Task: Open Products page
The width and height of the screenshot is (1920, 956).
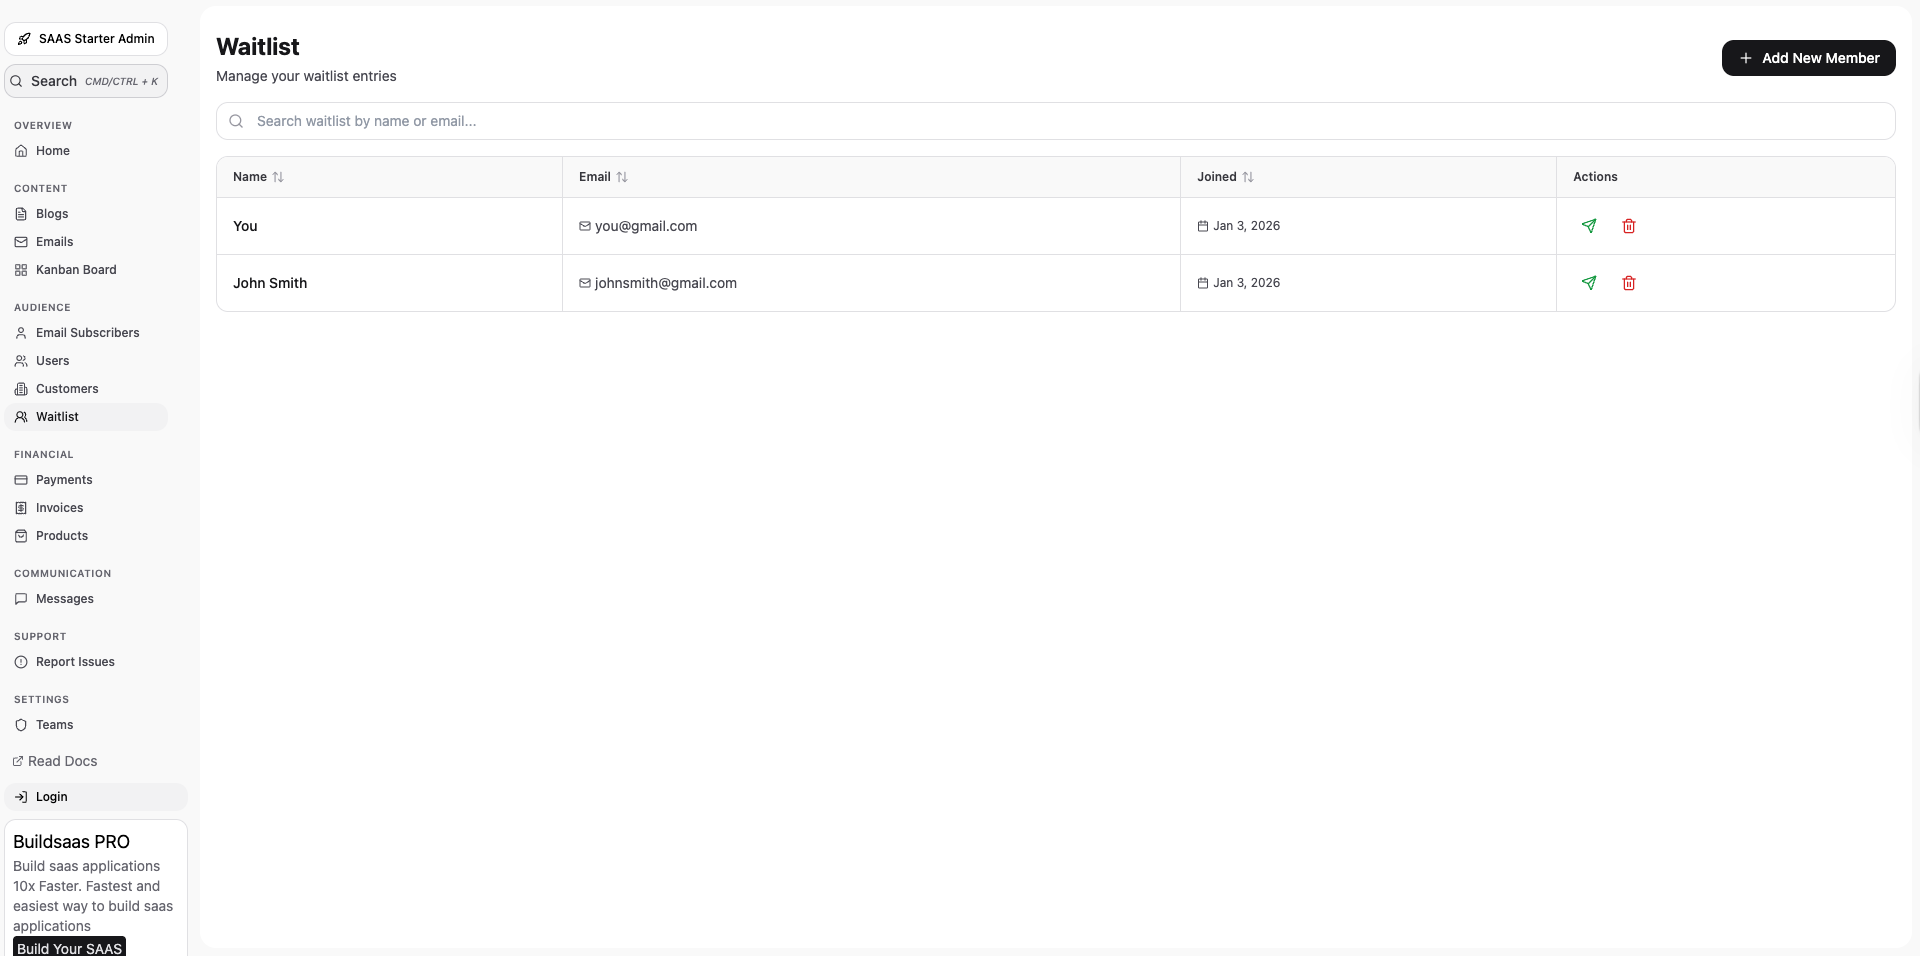Action: pos(86,536)
